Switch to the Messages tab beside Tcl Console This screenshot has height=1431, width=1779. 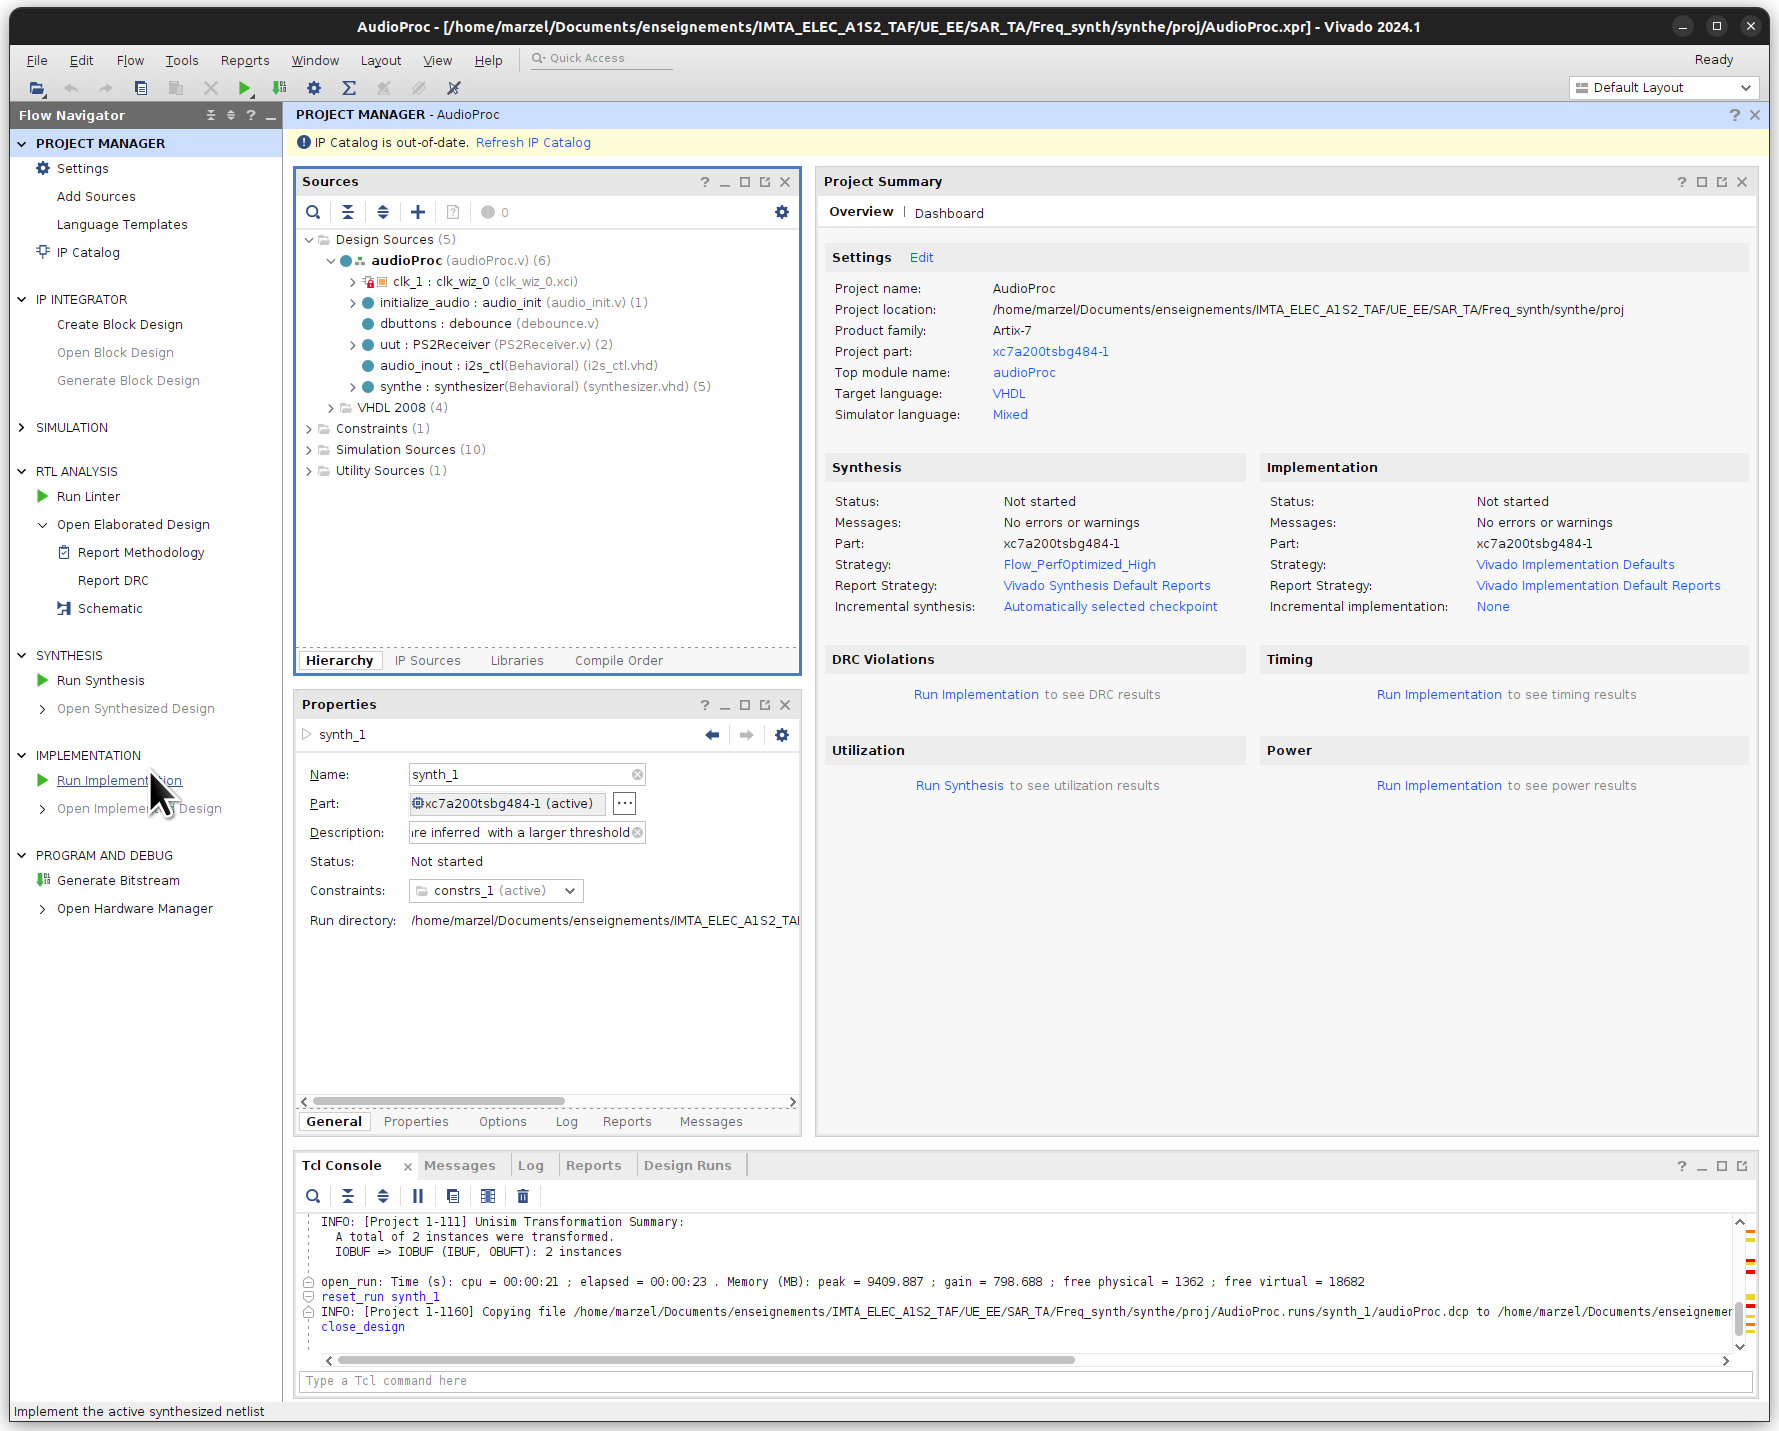point(460,1166)
